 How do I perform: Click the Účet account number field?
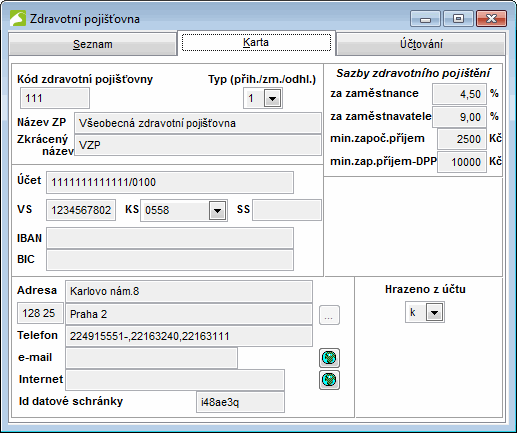(x=170, y=182)
